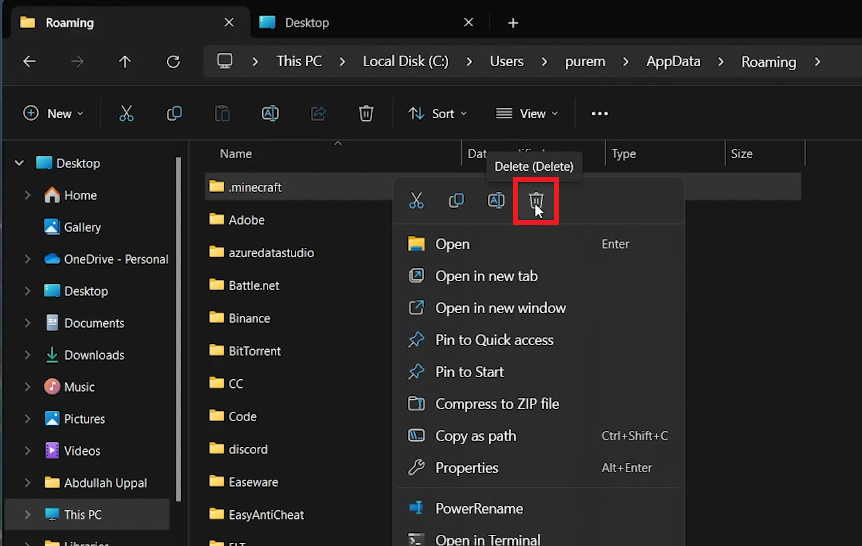
Task: Click the Cut scissors icon in context menu
Action: coord(416,201)
